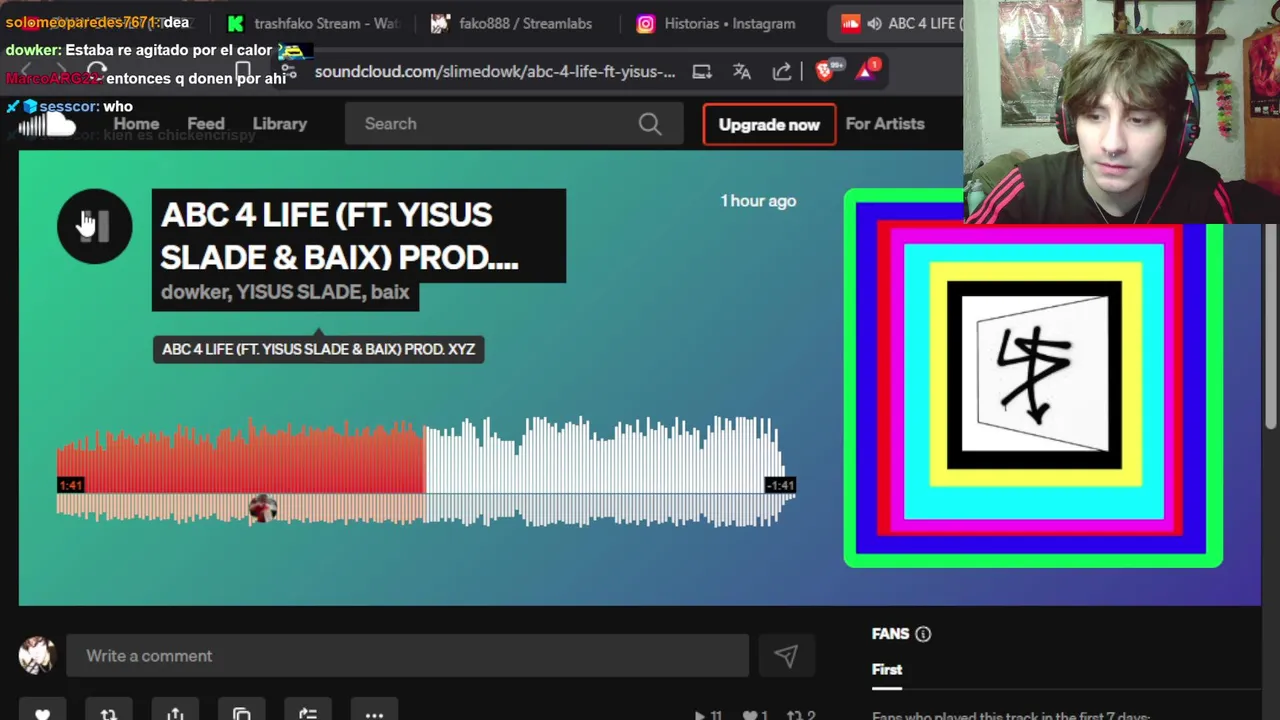This screenshot has width=1280, height=720.
Task: Switch to trashfako Stream Kick tab
Action: coord(312,23)
